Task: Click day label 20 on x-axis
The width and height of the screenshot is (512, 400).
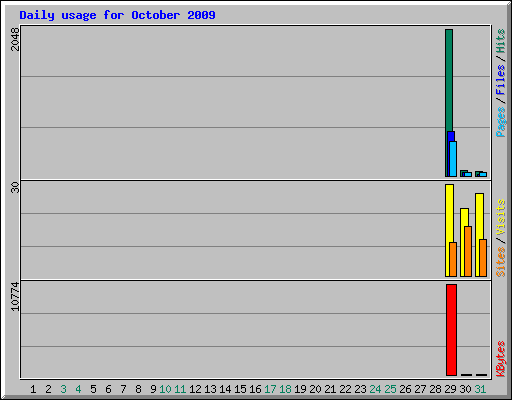Action: (315, 389)
